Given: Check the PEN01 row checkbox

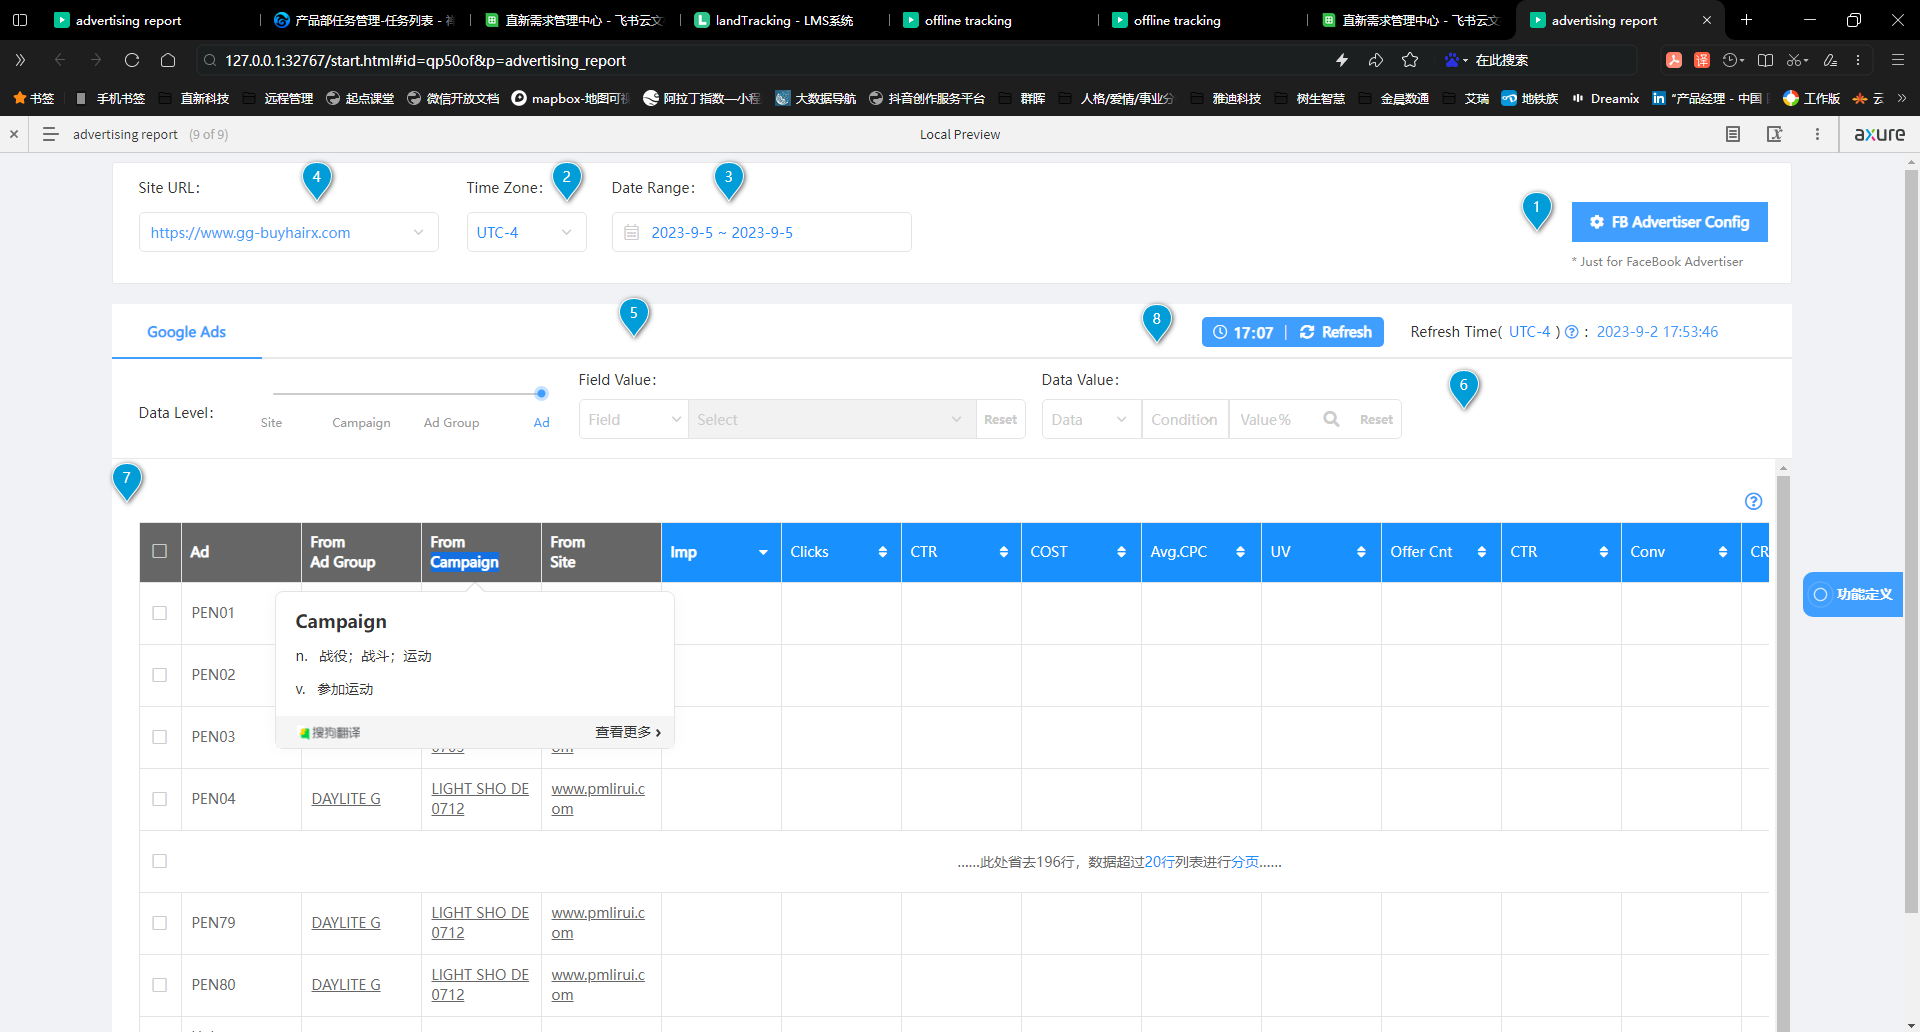Looking at the screenshot, I should tap(160, 613).
